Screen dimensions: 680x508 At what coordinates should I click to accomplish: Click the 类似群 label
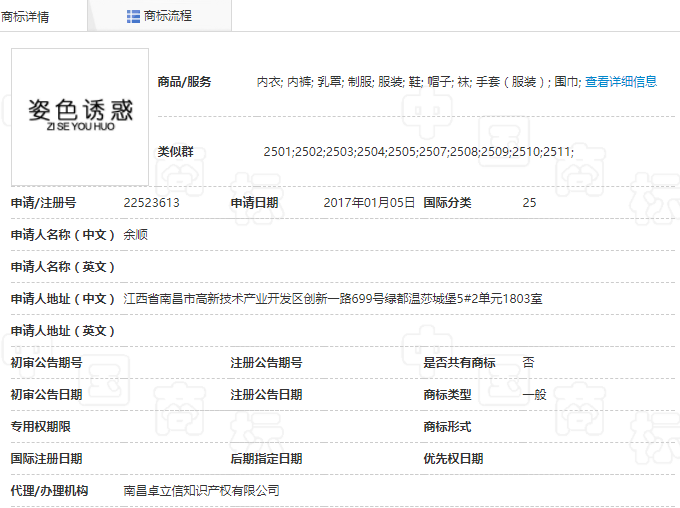[175, 152]
